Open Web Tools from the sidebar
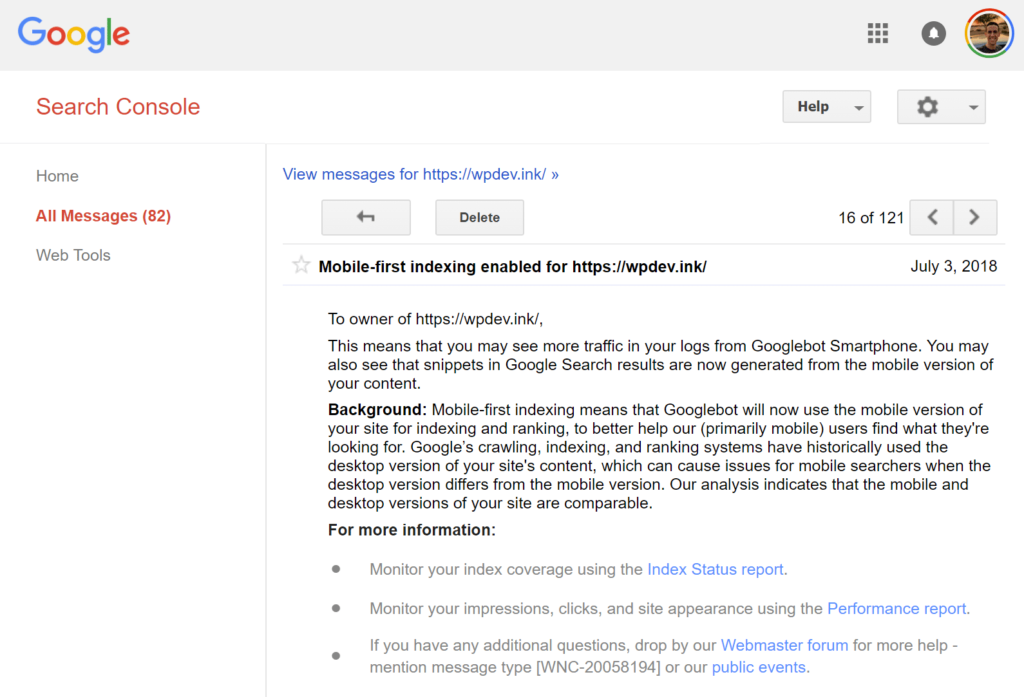Image resolution: width=1024 pixels, height=697 pixels. click(73, 255)
